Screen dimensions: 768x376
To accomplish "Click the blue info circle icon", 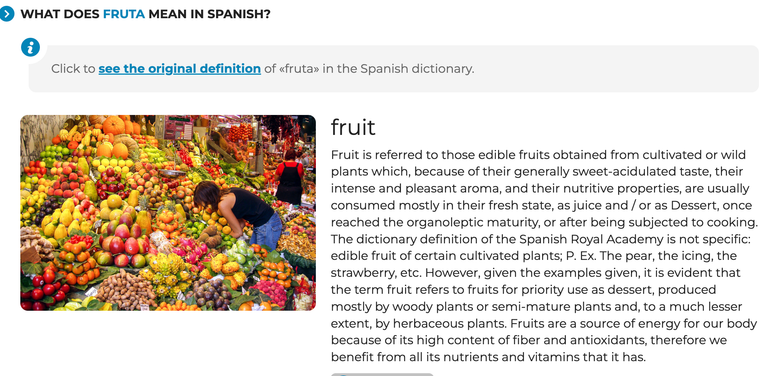I will point(30,47).
